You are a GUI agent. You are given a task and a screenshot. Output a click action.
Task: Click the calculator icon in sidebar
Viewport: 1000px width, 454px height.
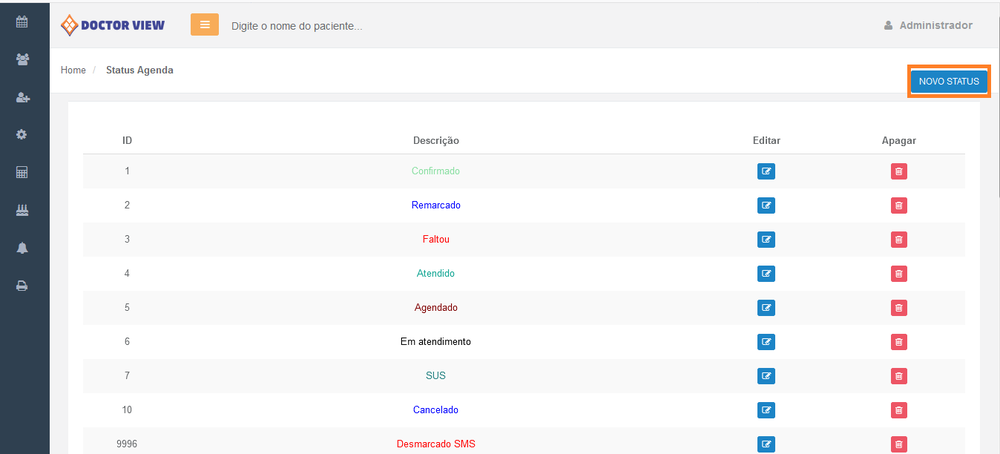click(22, 172)
